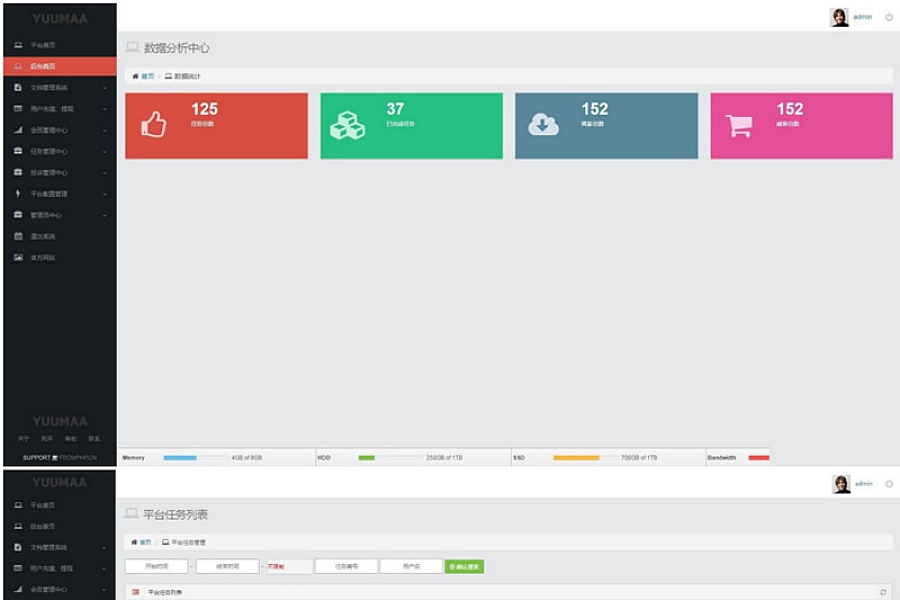
Task: Open the red-text status dropdown in filter row
Action: click(x=289, y=566)
